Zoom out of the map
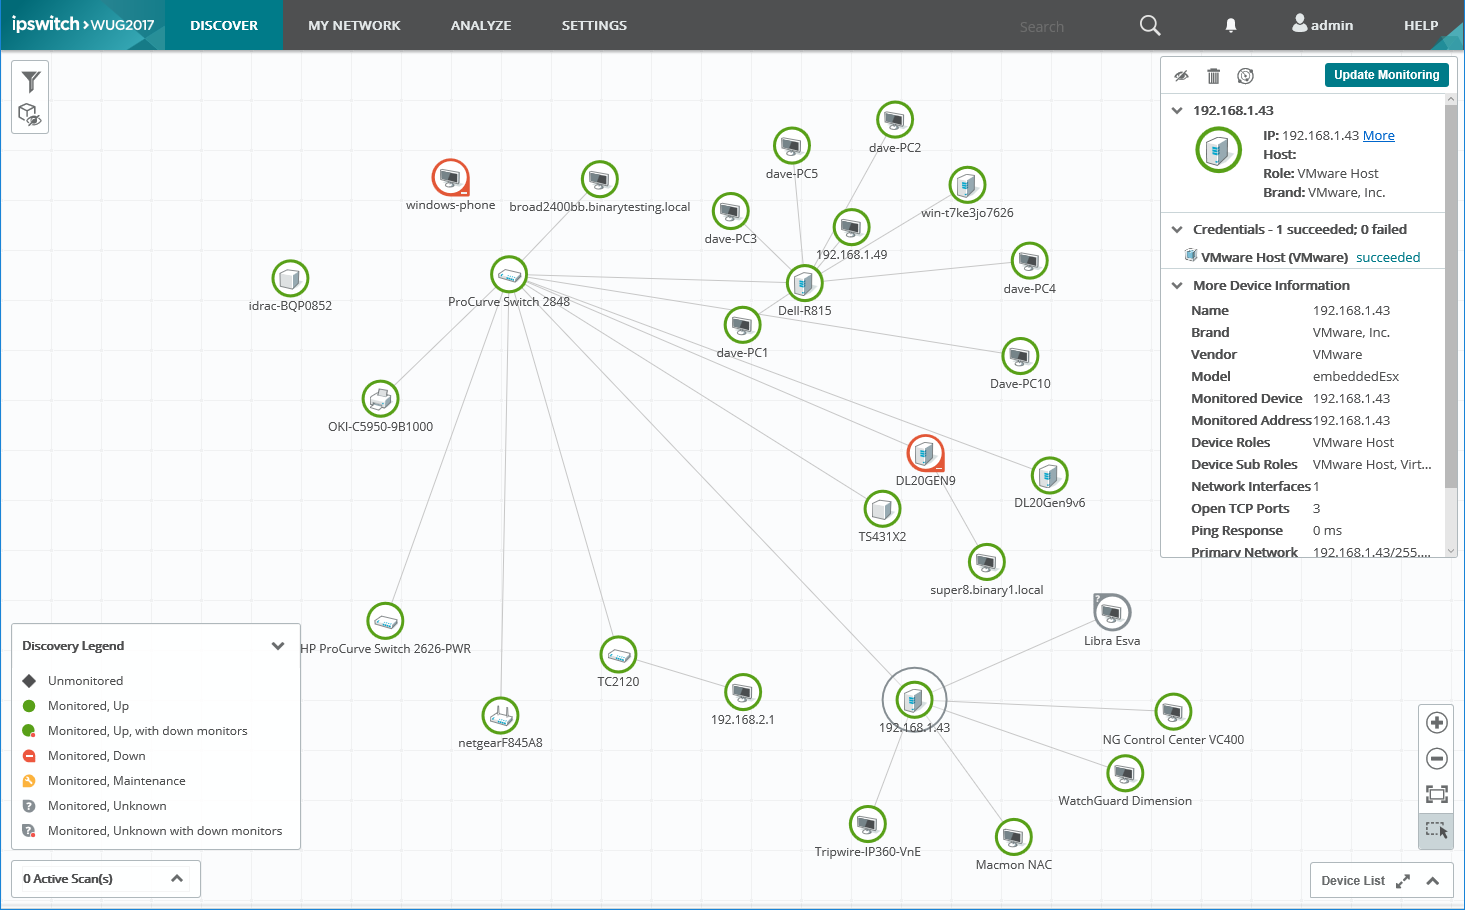Image resolution: width=1465 pixels, height=910 pixels. (x=1437, y=759)
